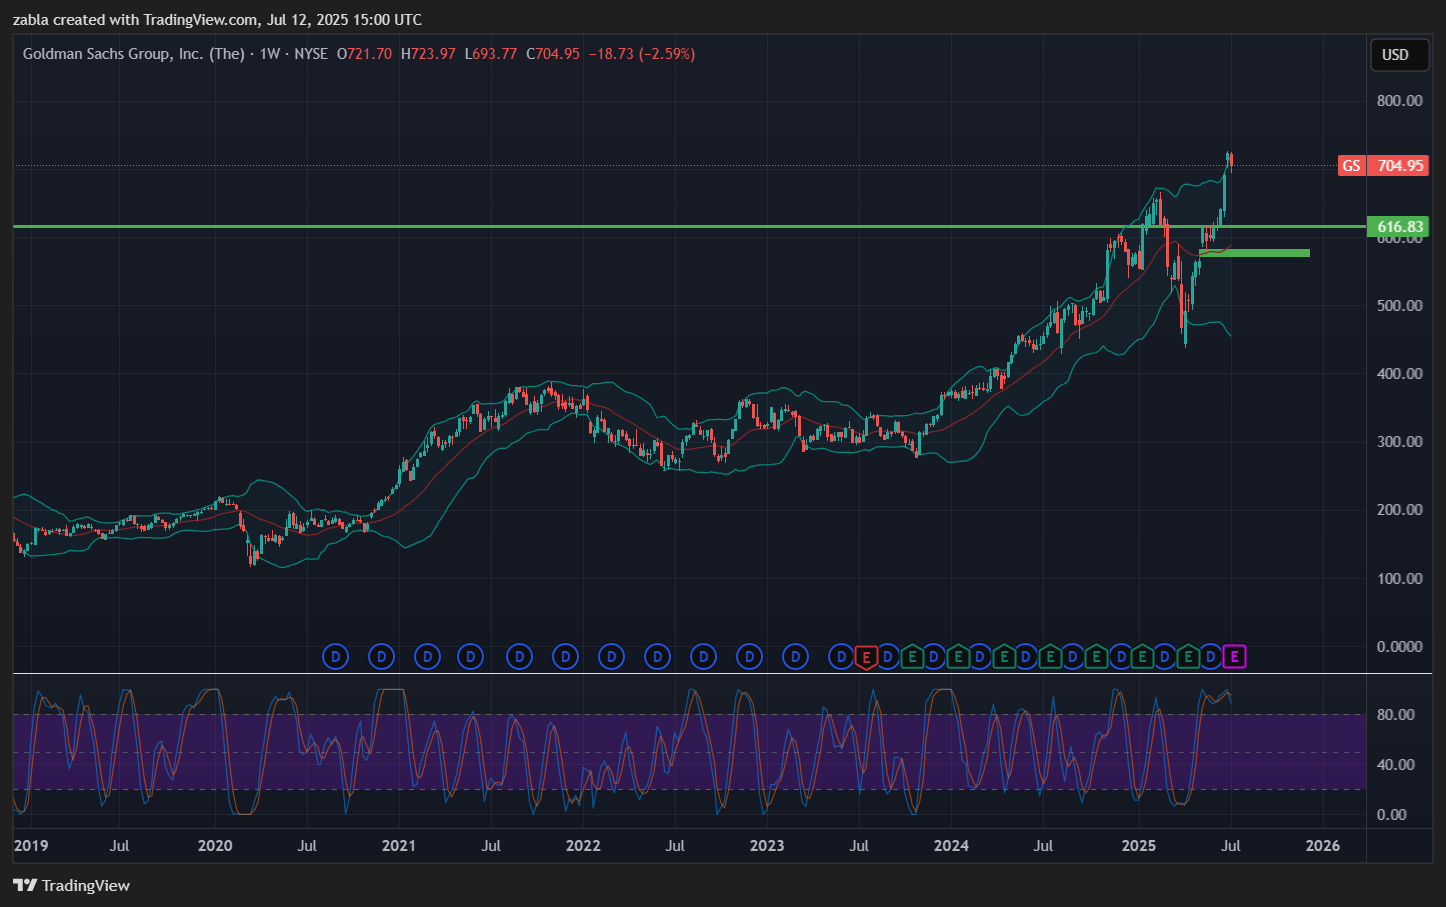Click the TradingView logo at bottom left

click(x=71, y=885)
